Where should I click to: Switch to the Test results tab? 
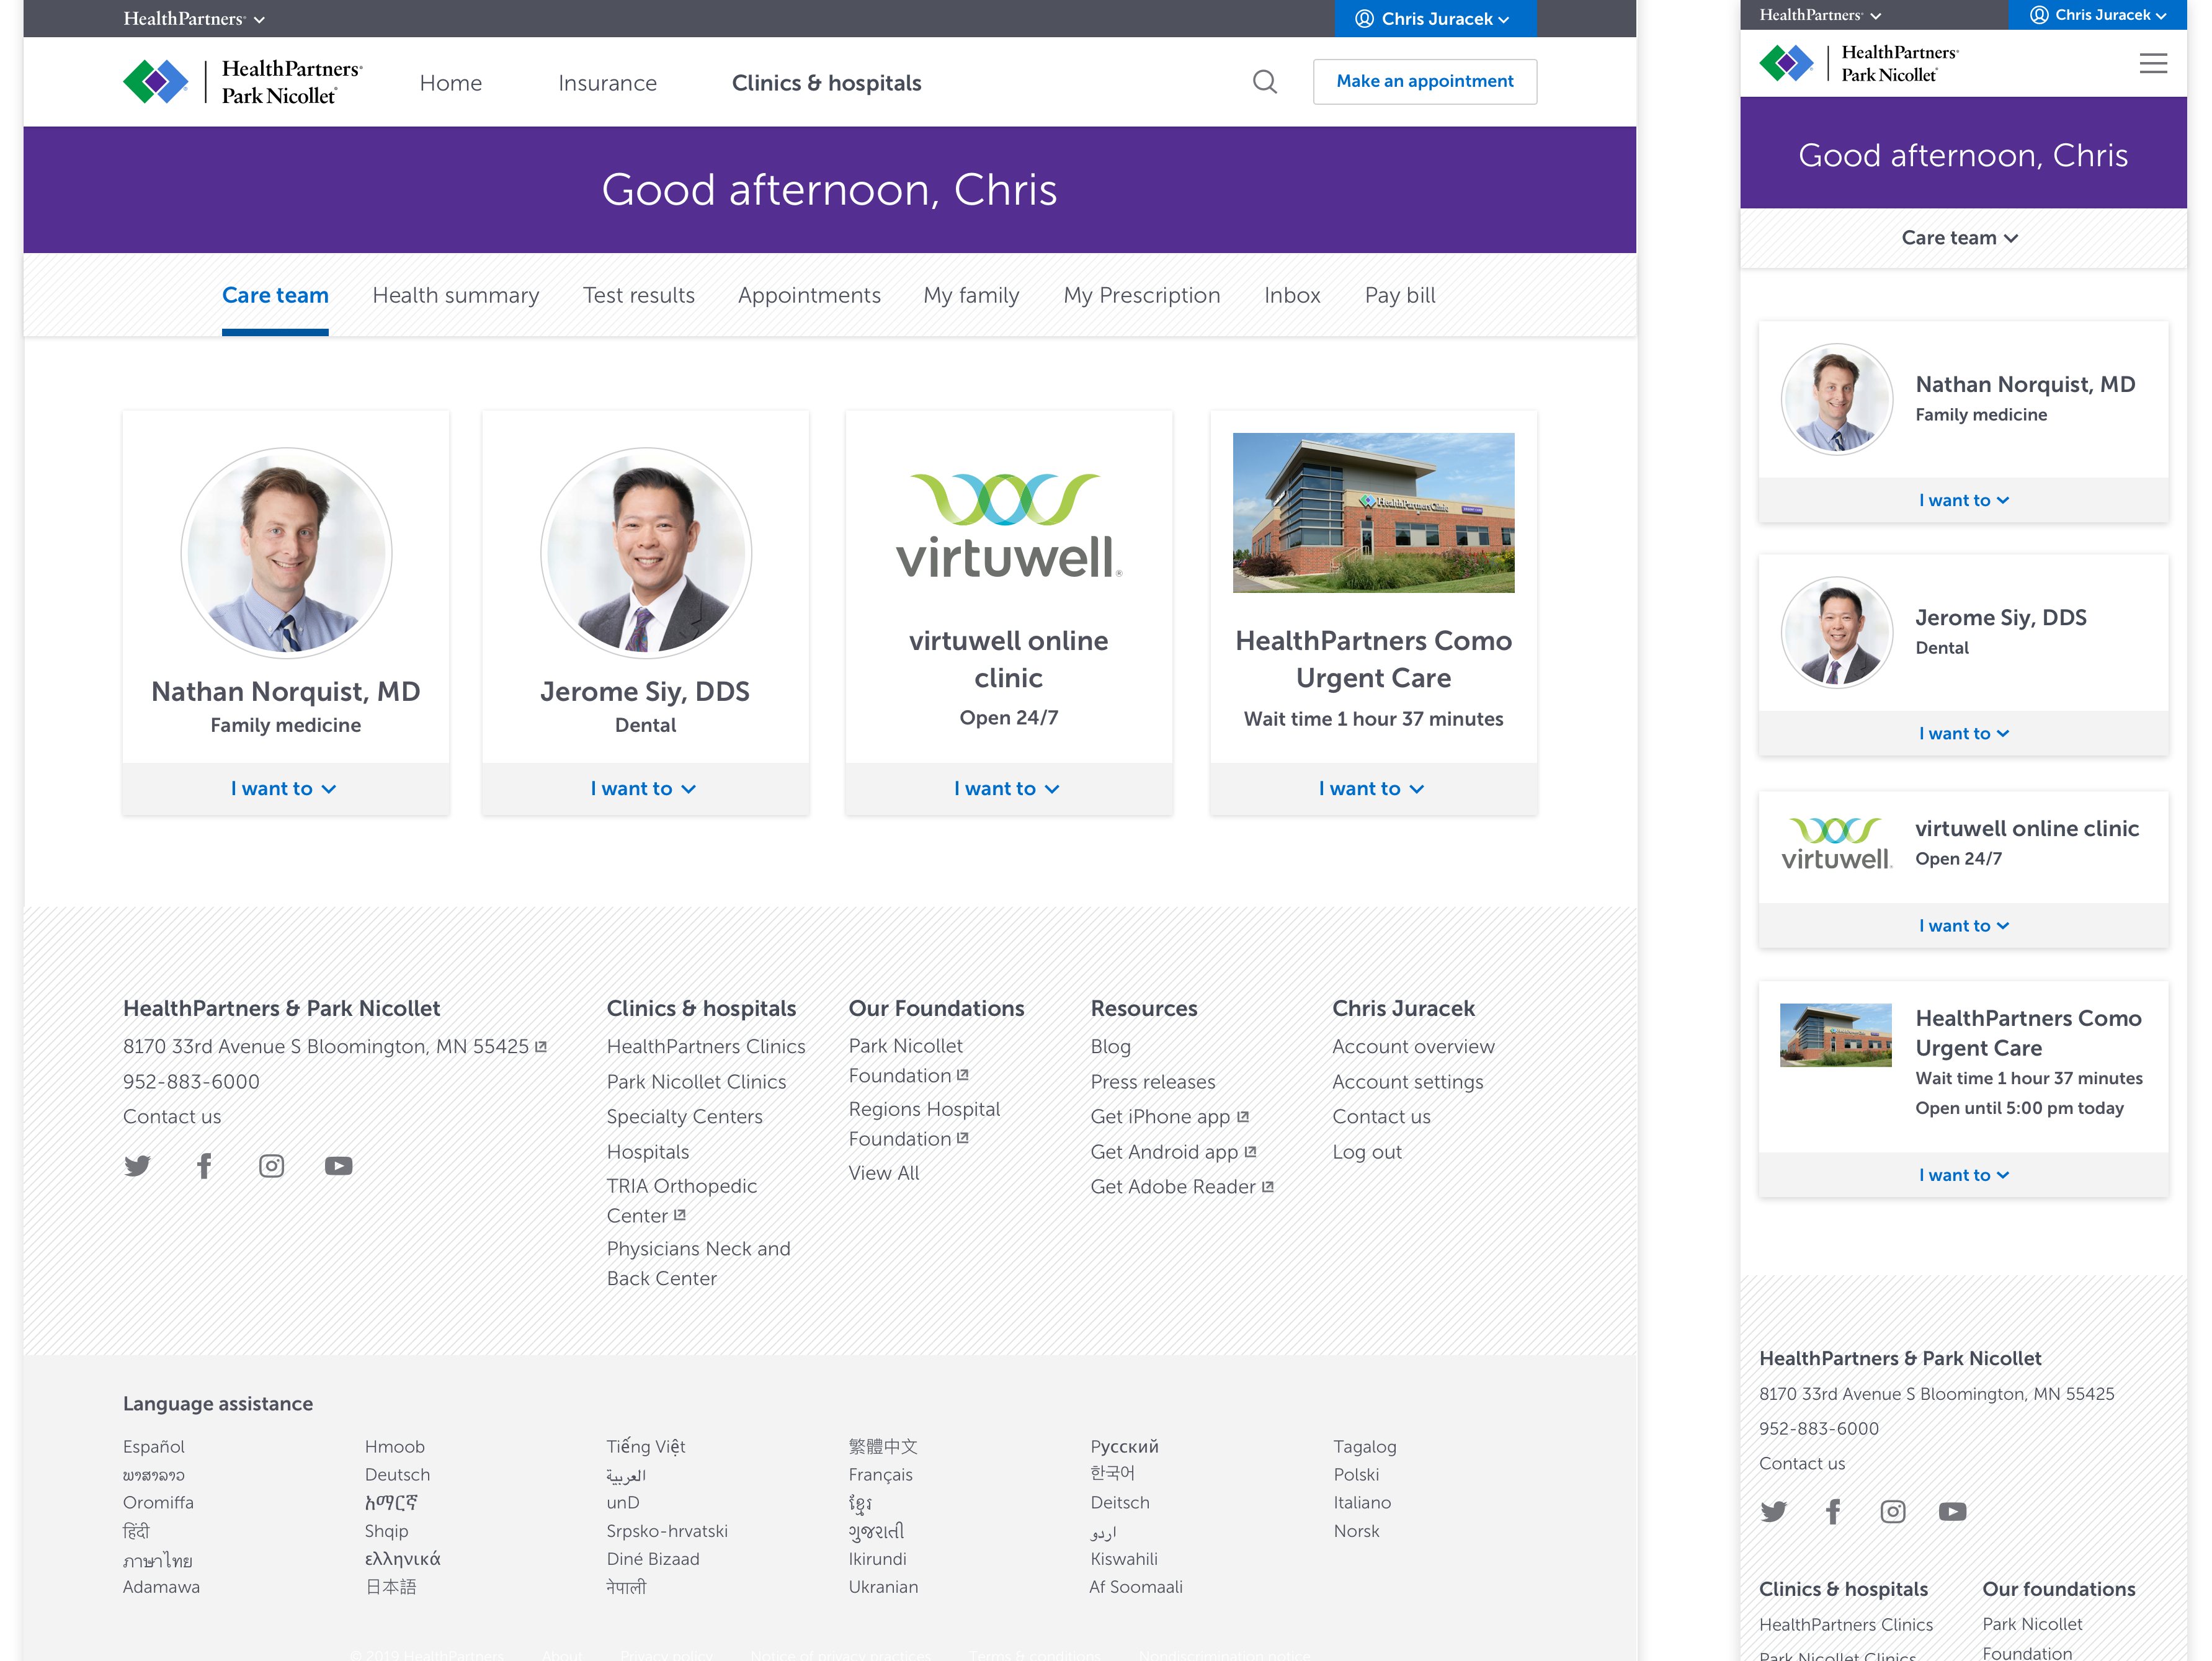(x=638, y=296)
